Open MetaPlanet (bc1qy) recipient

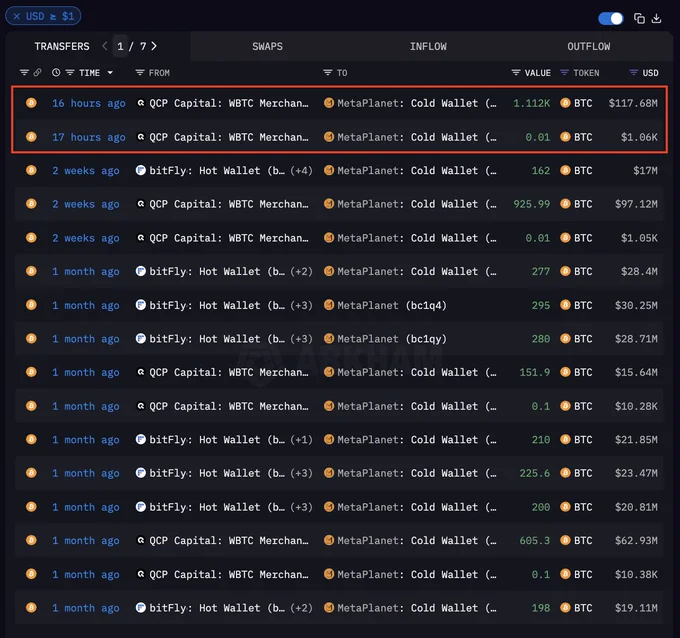[x=392, y=339]
